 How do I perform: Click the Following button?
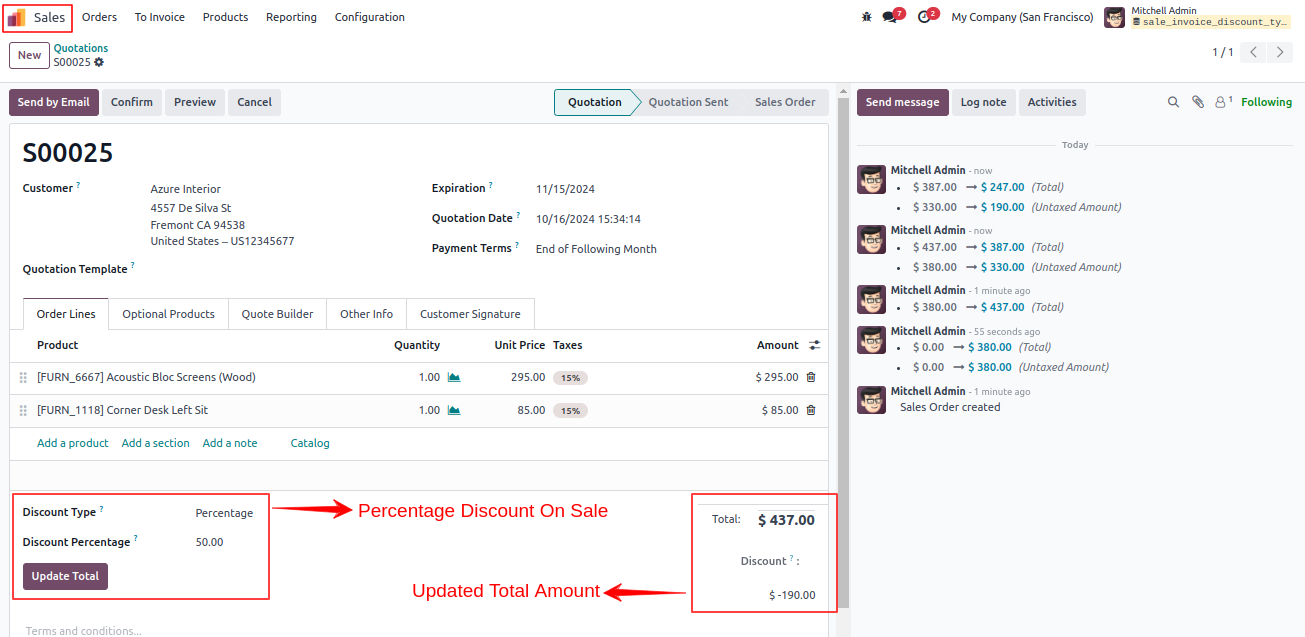tap(1266, 102)
